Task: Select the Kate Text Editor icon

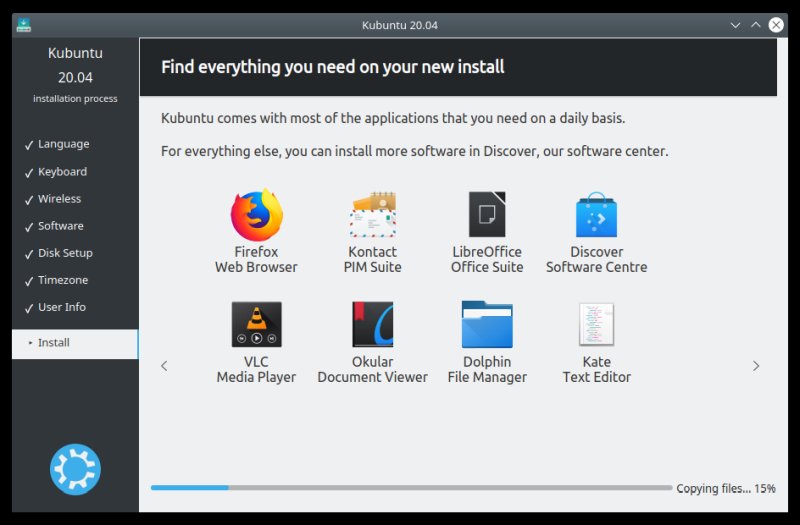Action: tap(596, 325)
